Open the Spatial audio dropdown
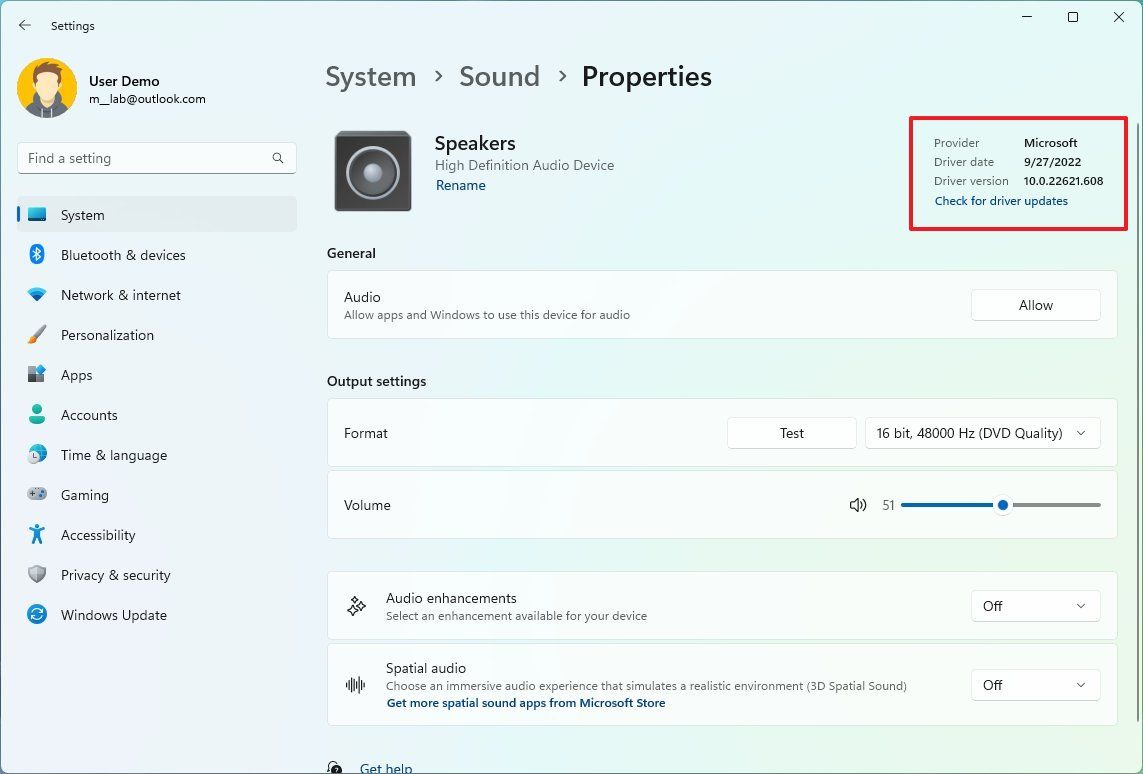Screen dimensions: 1143x774 click(1035, 685)
